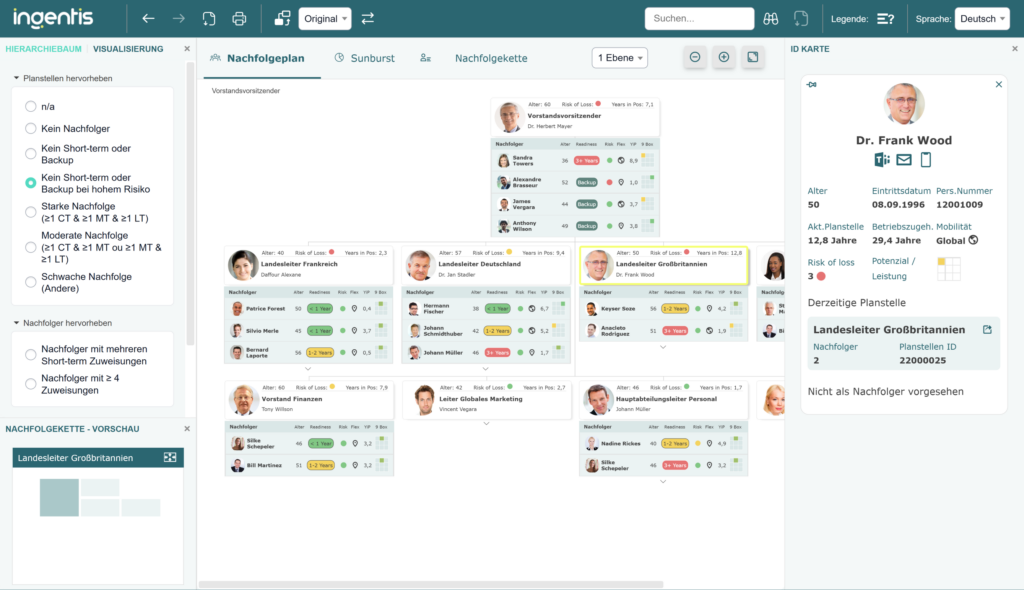Open the 1 Ebene level dropdown
This screenshot has width=1024, height=590.
[619, 57]
